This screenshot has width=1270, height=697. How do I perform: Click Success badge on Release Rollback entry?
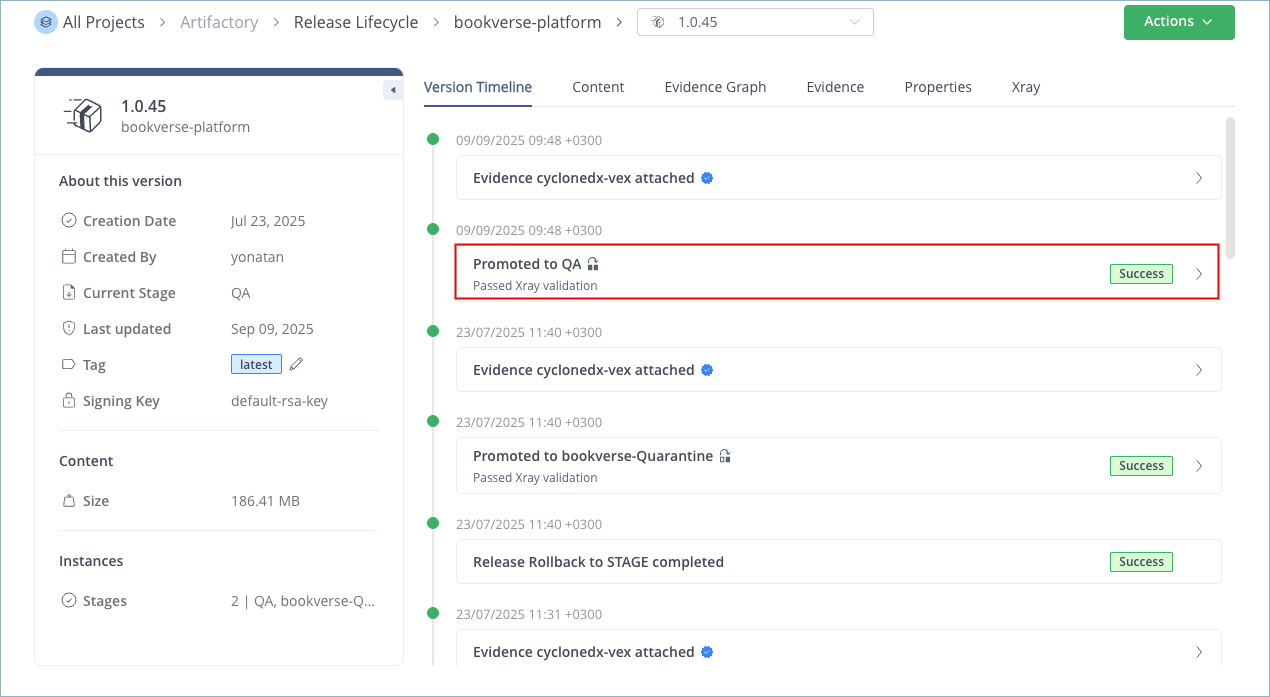point(1141,562)
